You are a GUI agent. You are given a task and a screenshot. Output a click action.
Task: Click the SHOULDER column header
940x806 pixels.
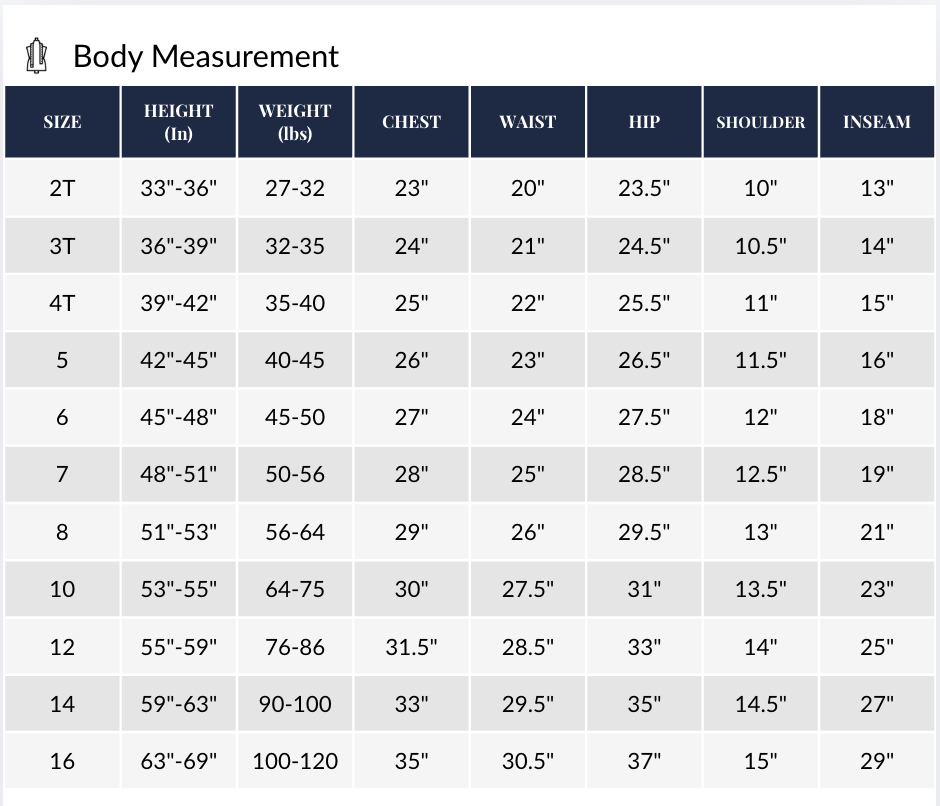(760, 122)
